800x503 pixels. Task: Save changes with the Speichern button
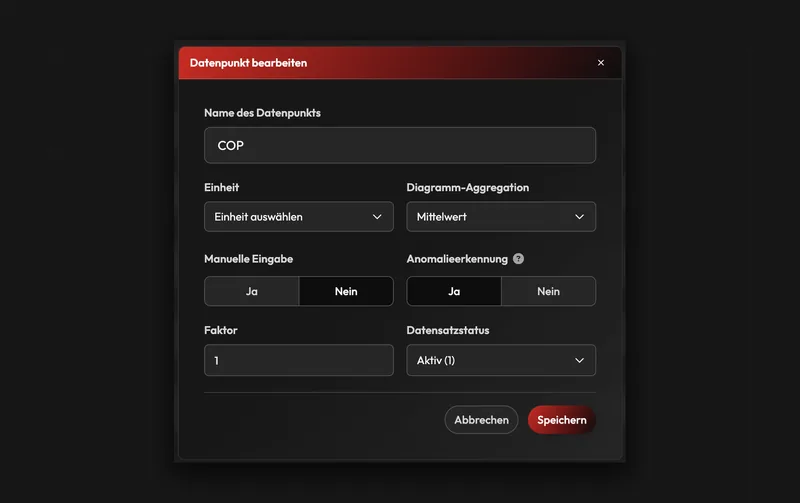coord(562,420)
